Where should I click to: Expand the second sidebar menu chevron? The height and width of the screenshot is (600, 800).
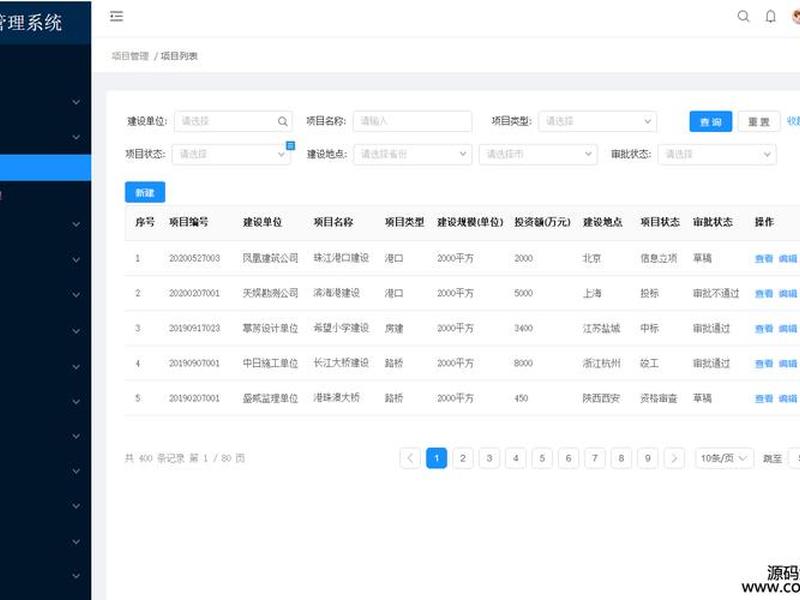(76, 137)
